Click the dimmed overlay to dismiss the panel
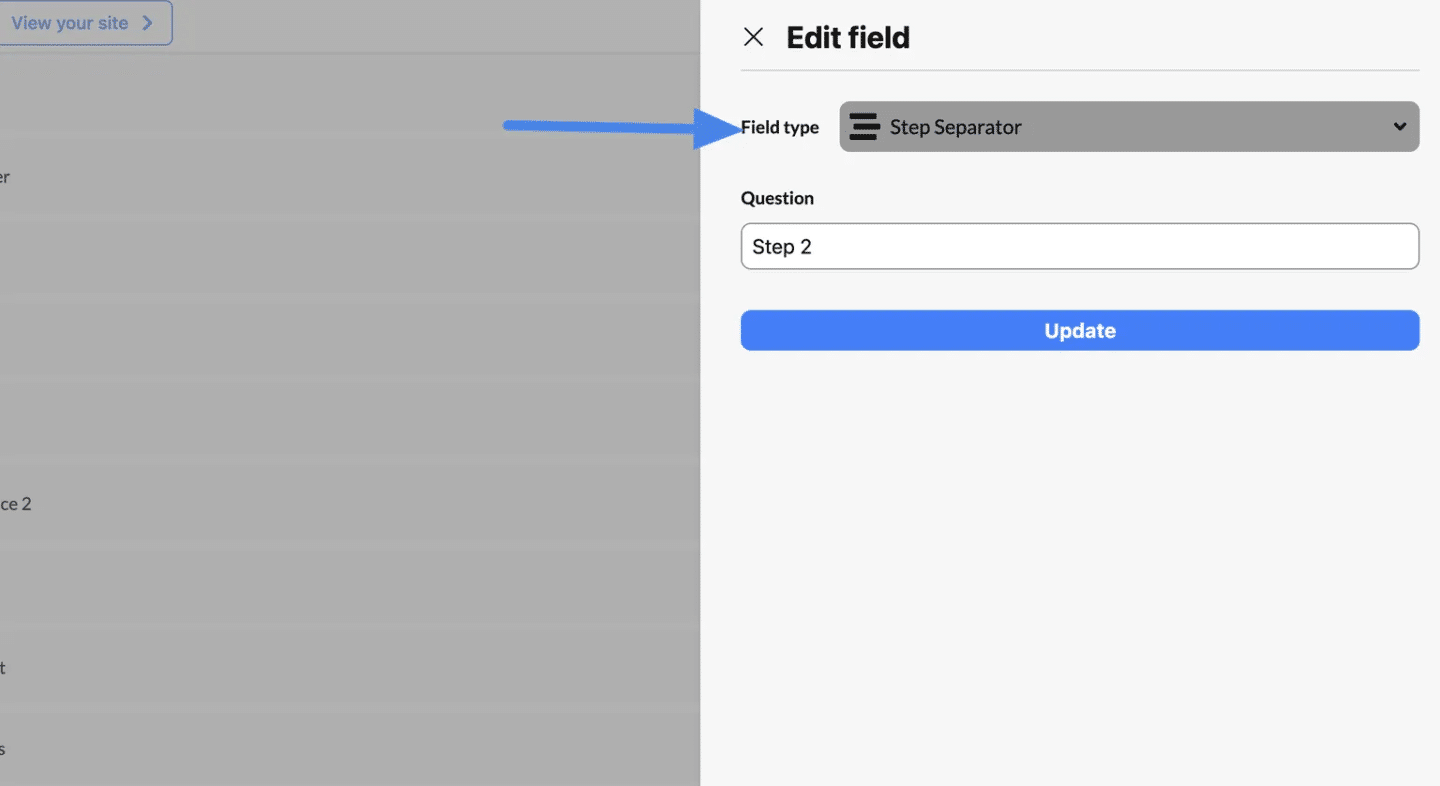This screenshot has height=786, width=1440. click(350, 400)
